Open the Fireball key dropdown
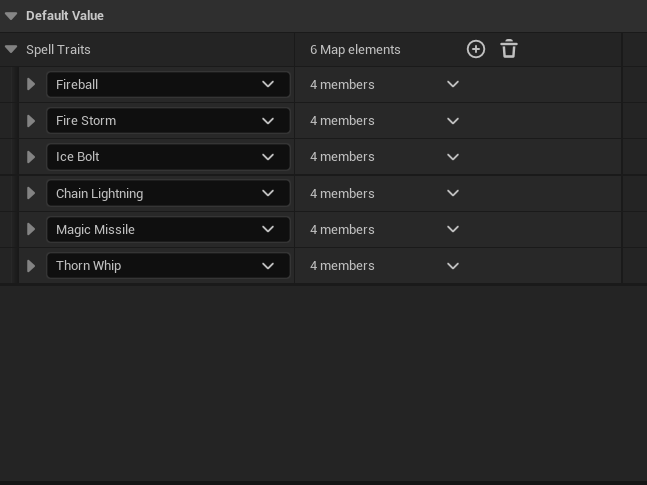 click(x=168, y=85)
